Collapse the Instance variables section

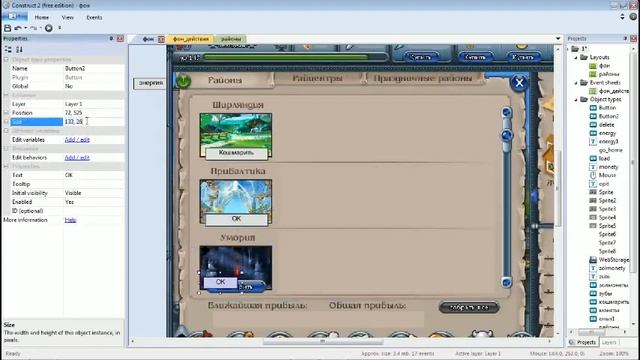click(x=6, y=131)
